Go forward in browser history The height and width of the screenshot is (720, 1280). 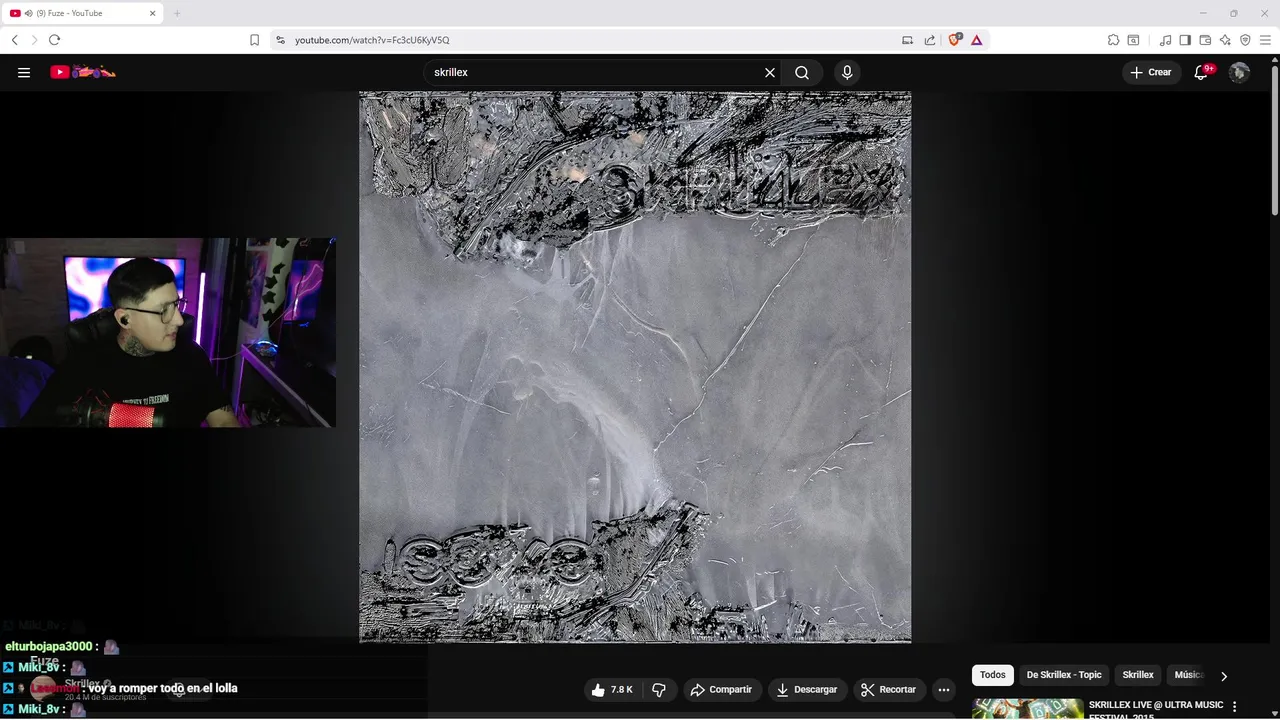pyautogui.click(x=34, y=40)
